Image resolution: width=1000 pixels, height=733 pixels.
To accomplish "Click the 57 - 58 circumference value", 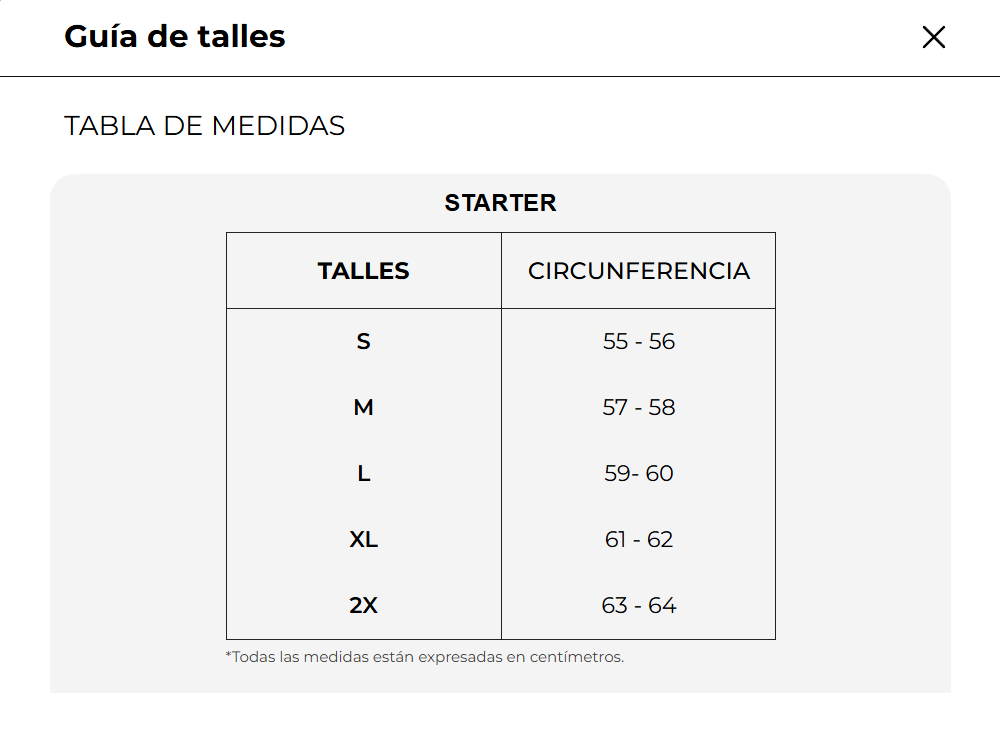I will pyautogui.click(x=638, y=408).
